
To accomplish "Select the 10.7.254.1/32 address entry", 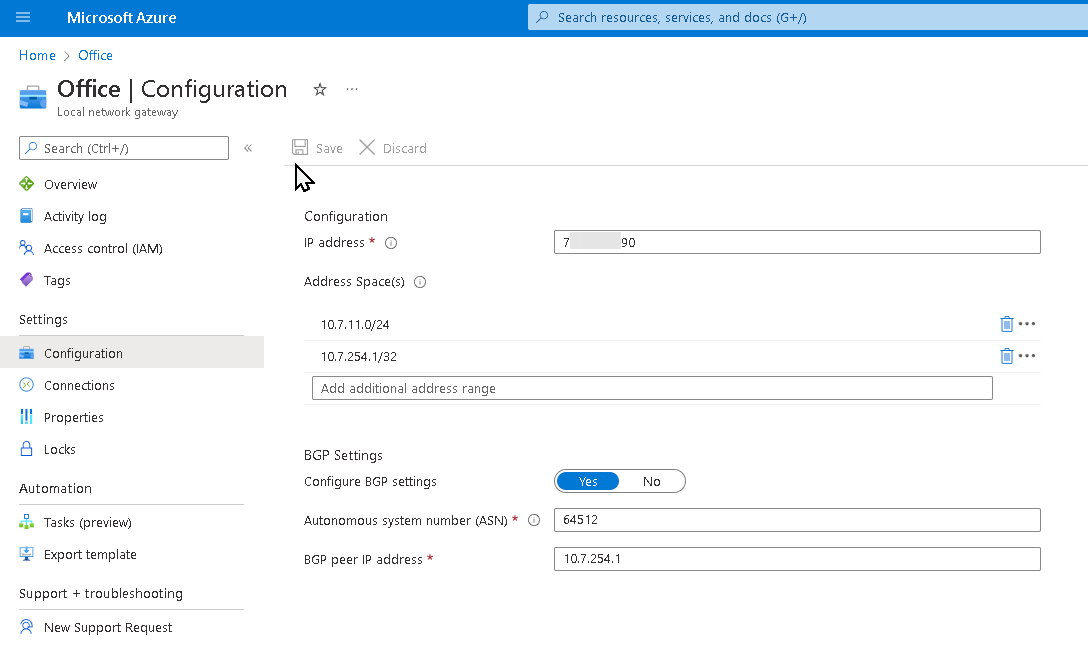I will tap(359, 356).
